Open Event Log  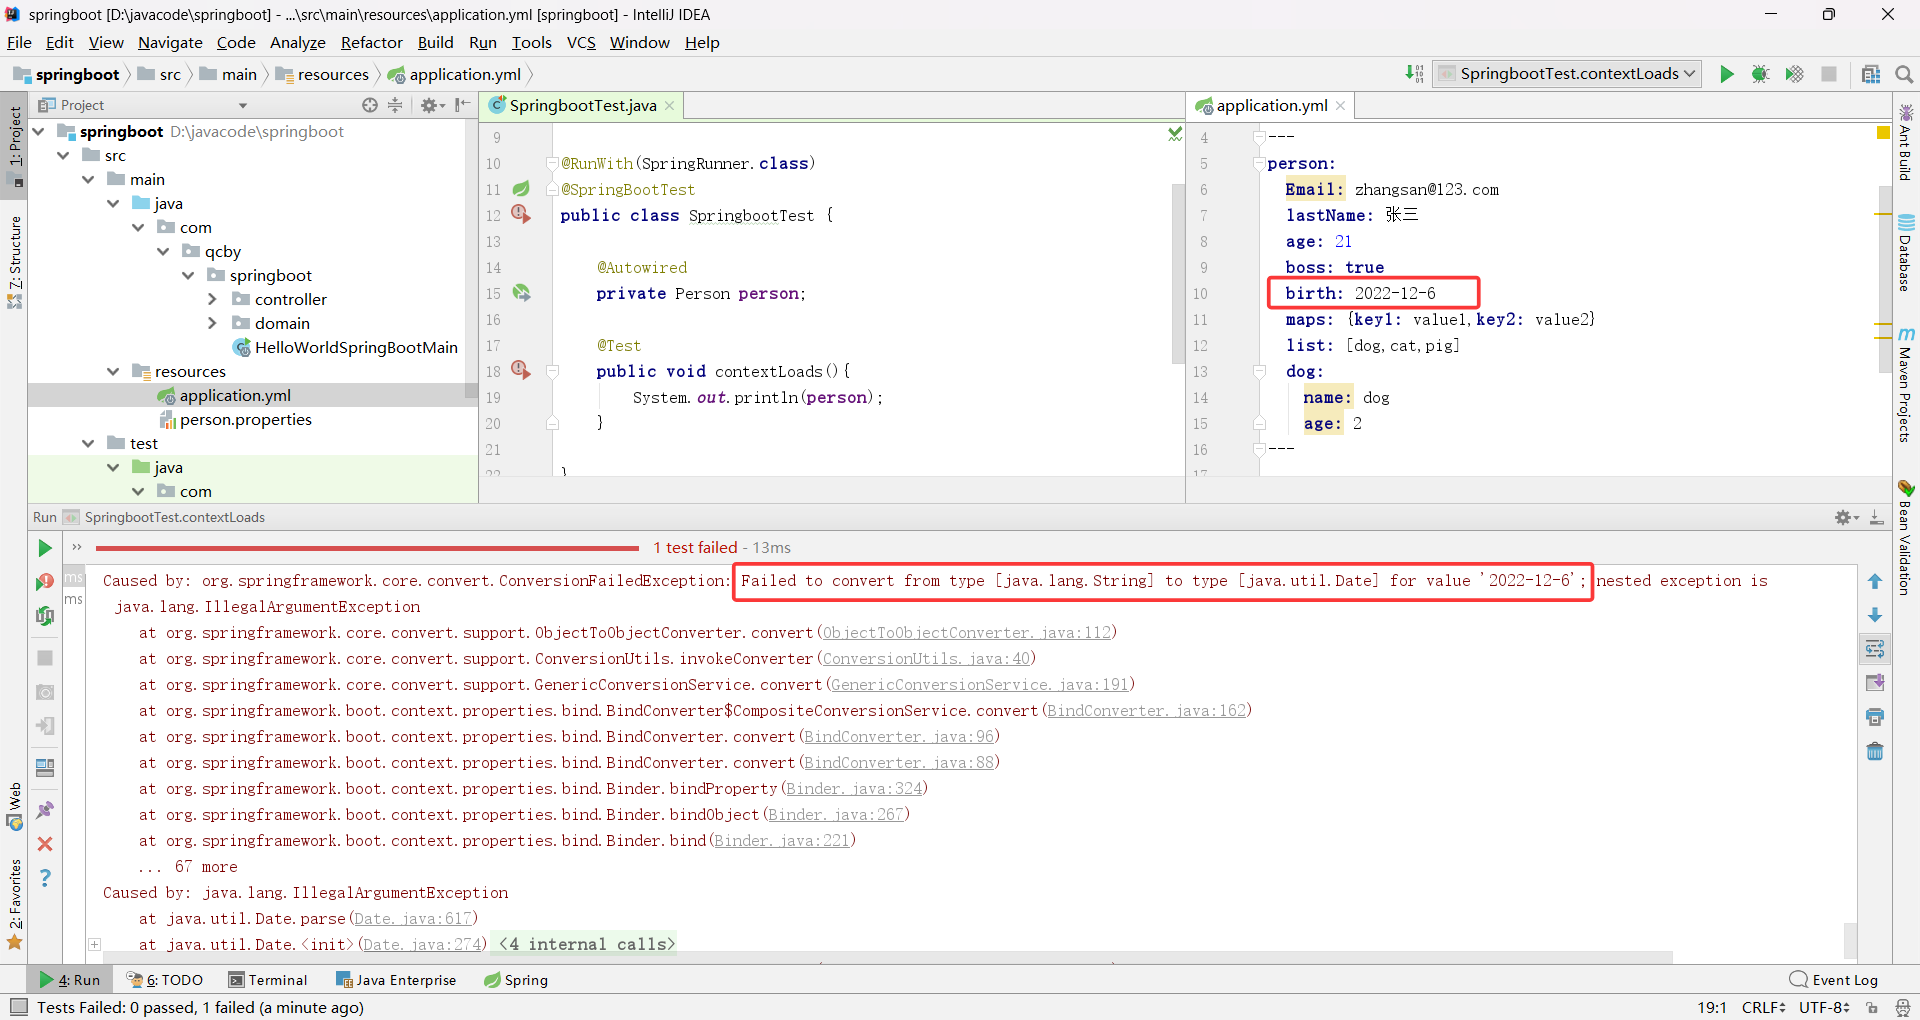pyautogui.click(x=1834, y=980)
